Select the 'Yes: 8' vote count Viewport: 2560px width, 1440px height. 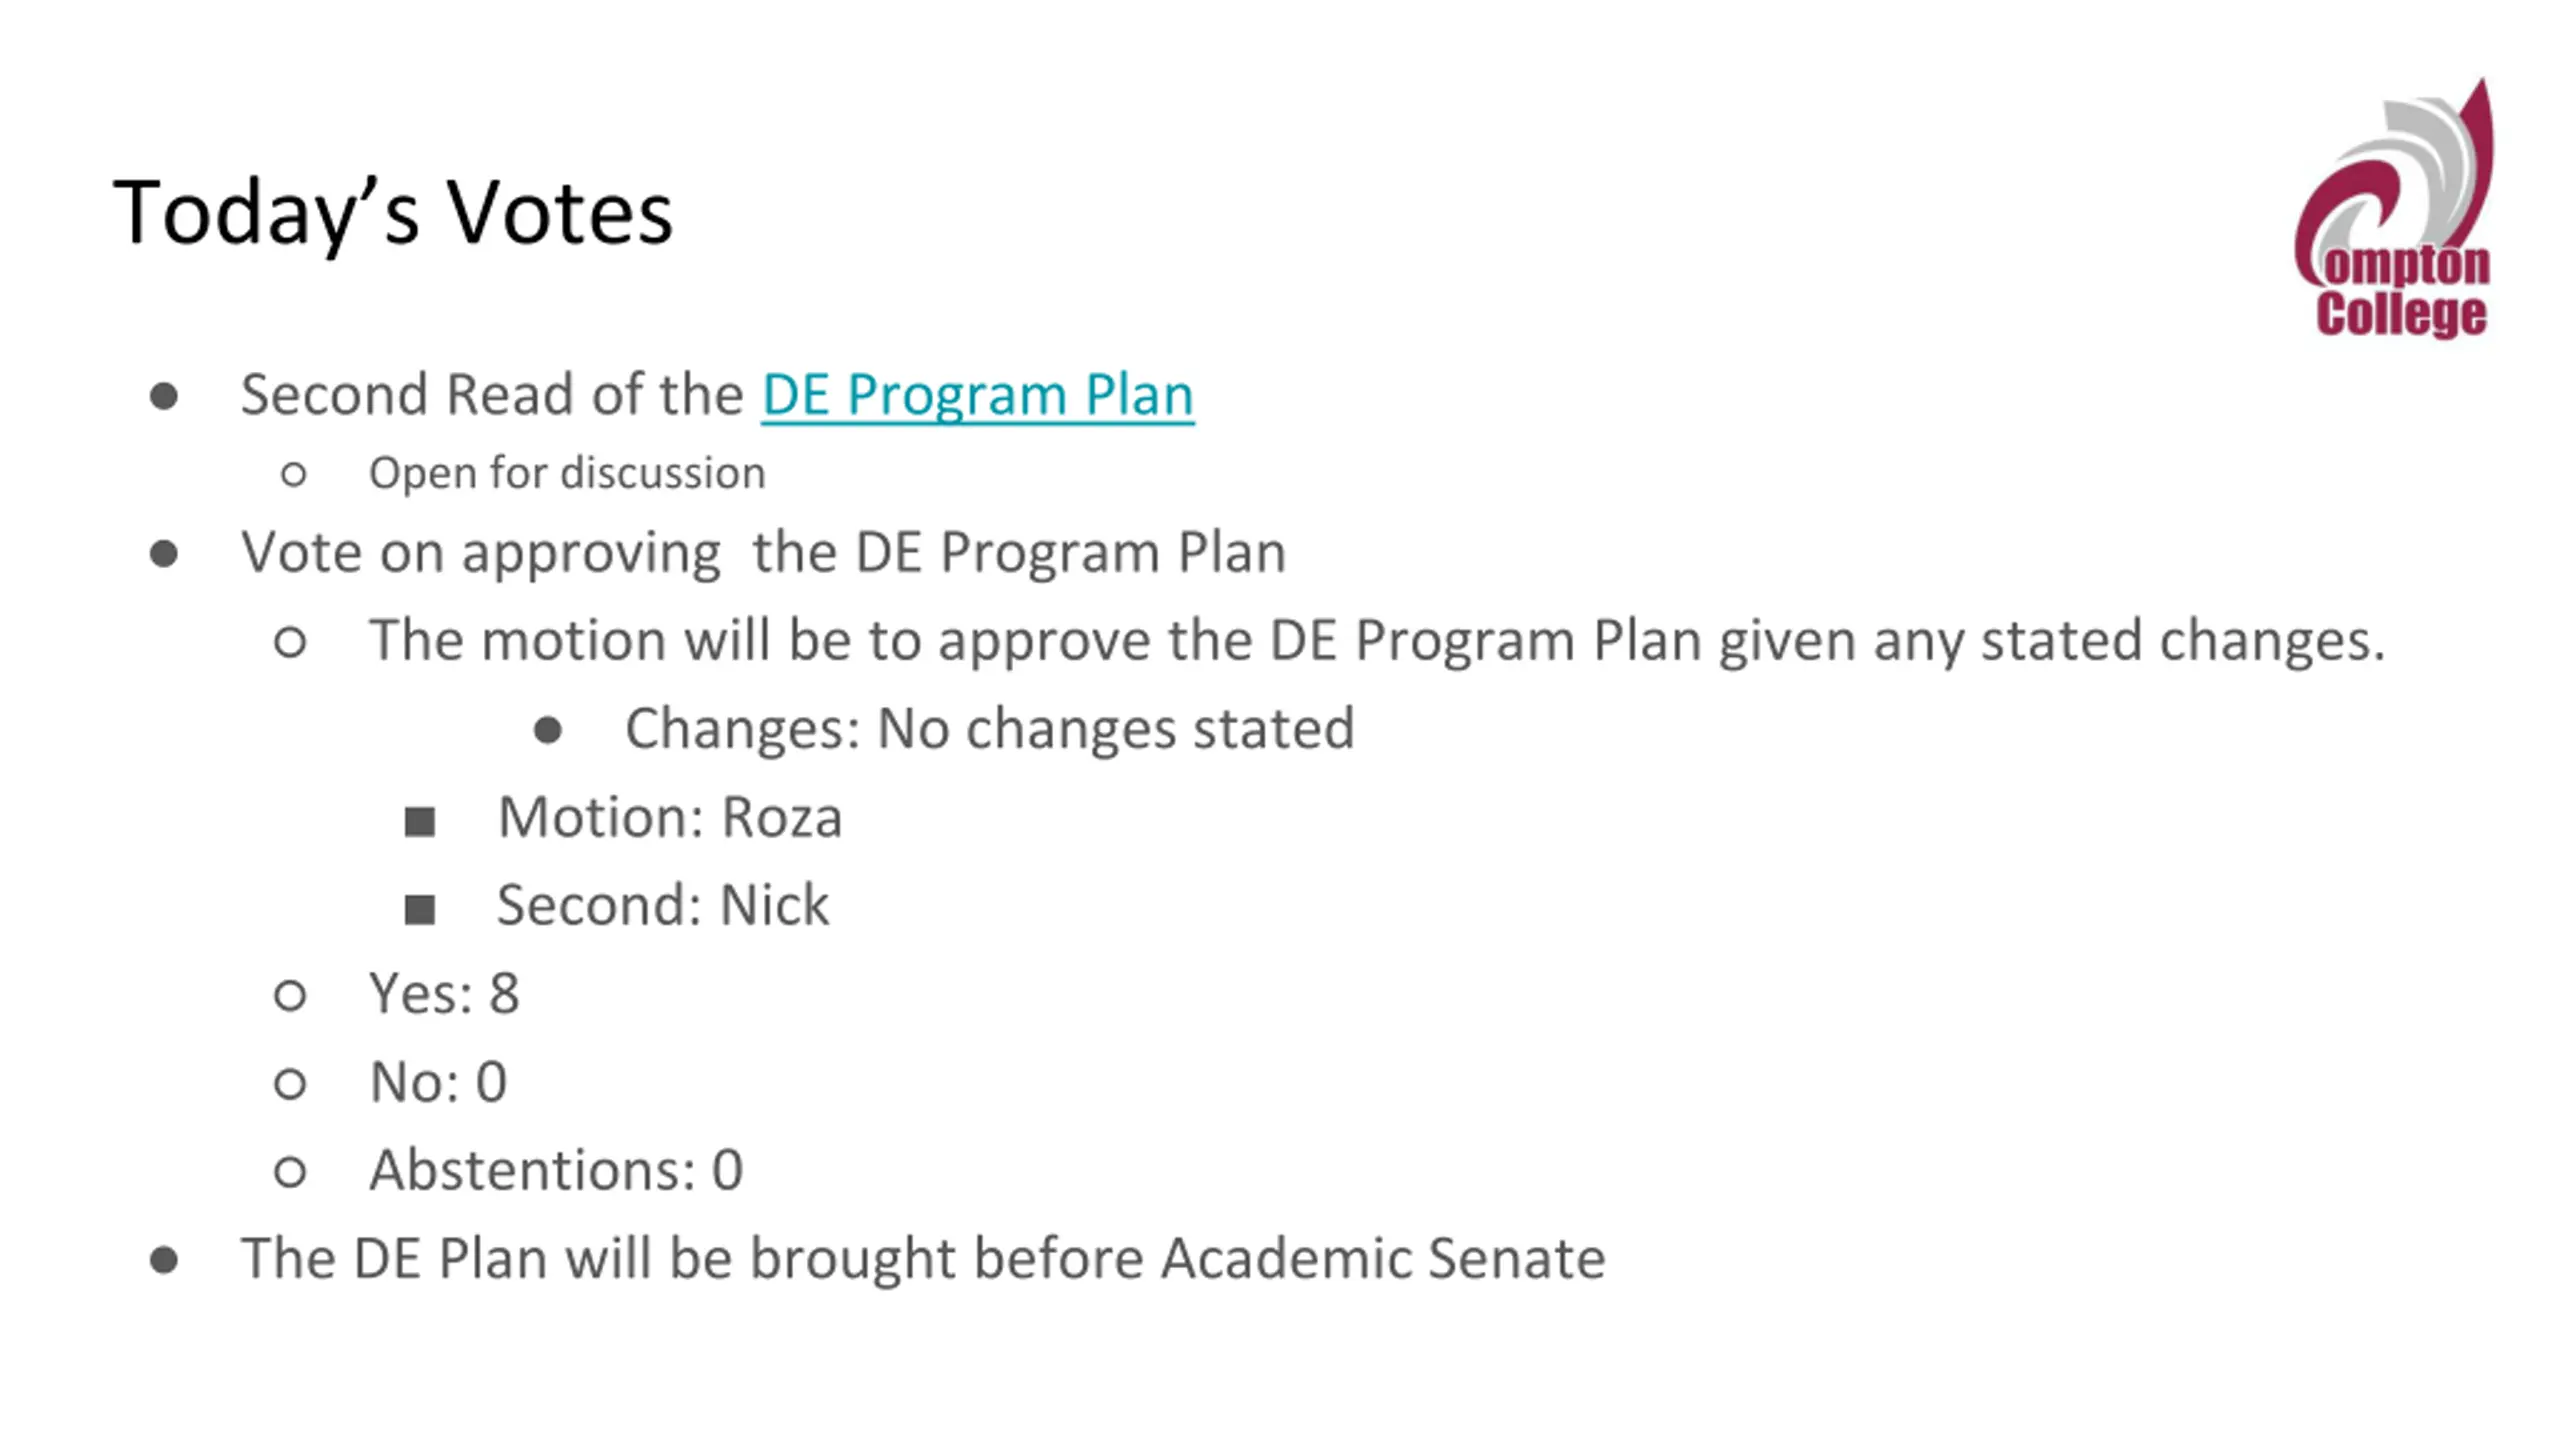click(x=444, y=993)
